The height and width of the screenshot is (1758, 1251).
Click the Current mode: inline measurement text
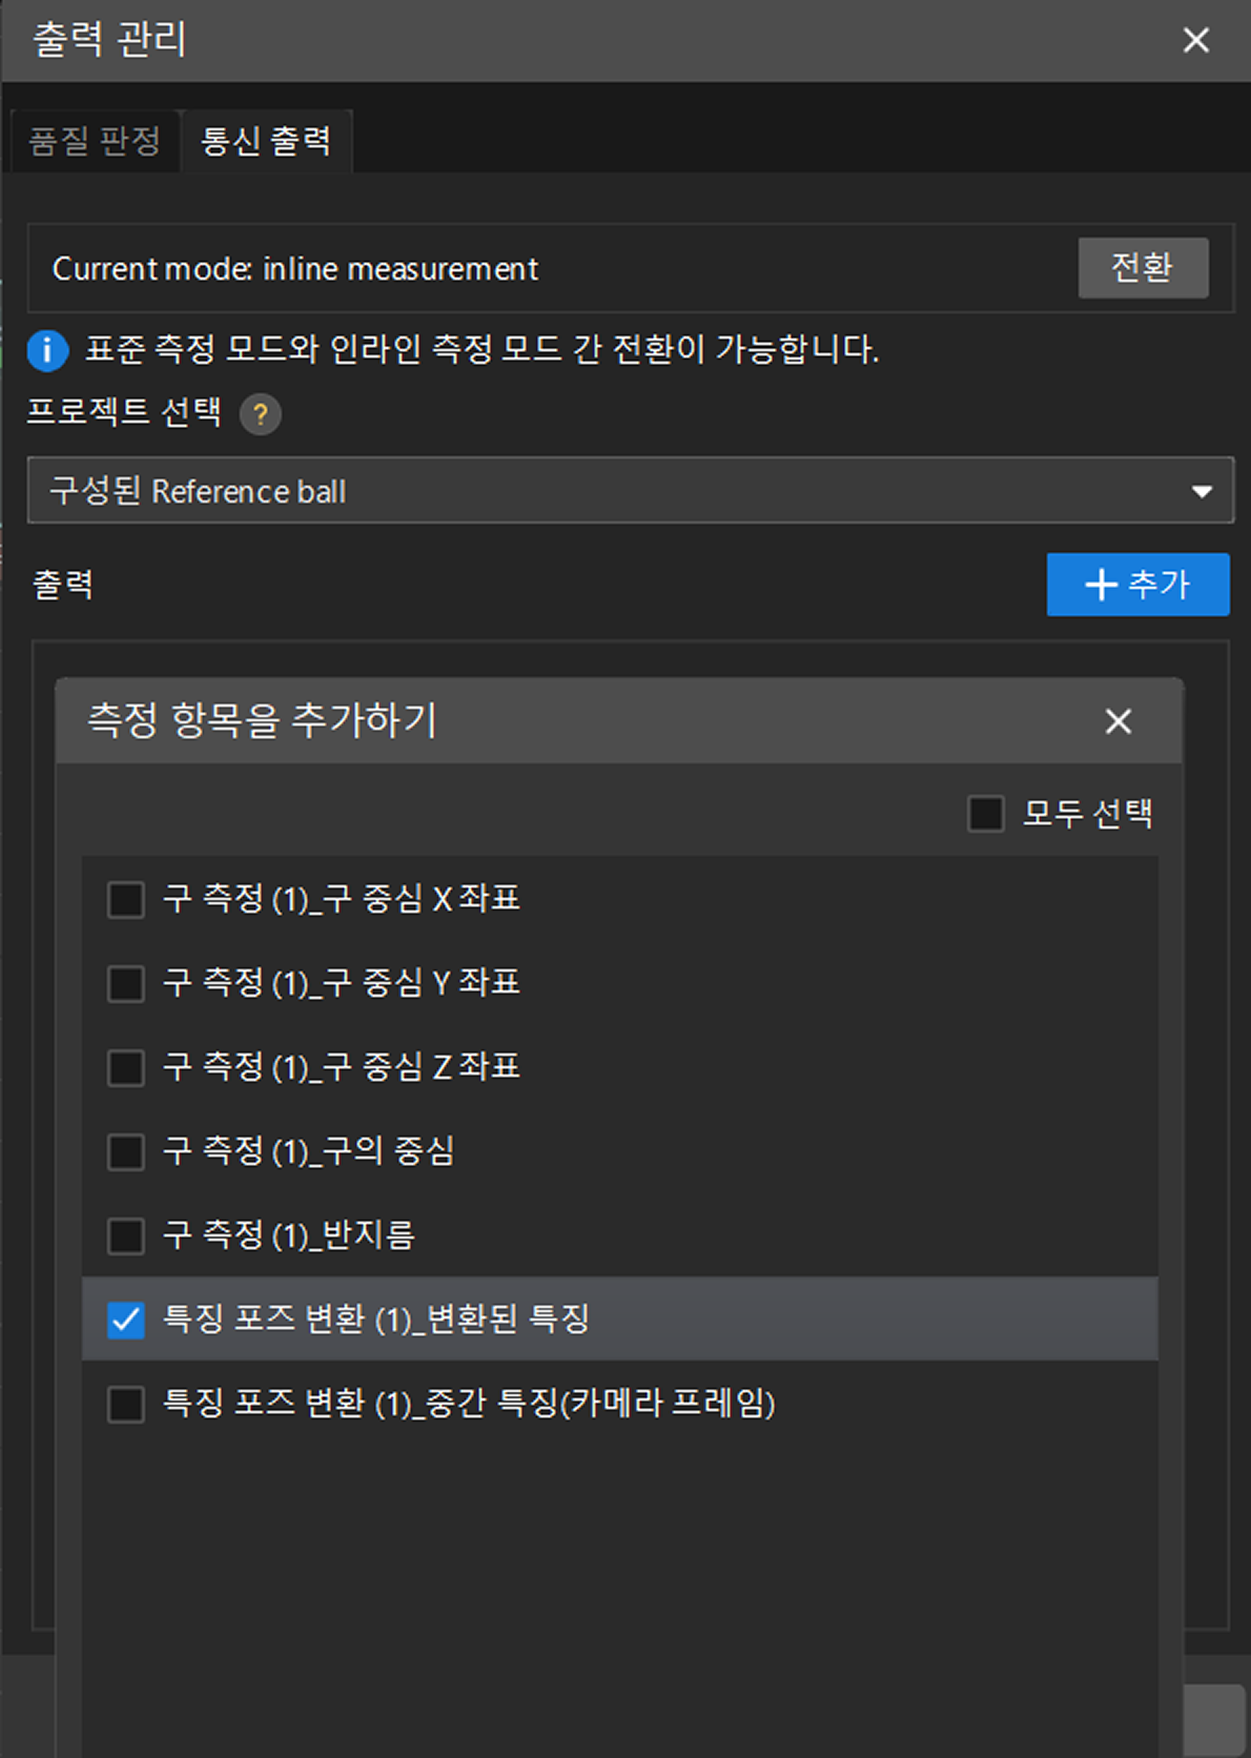pyautogui.click(x=295, y=269)
